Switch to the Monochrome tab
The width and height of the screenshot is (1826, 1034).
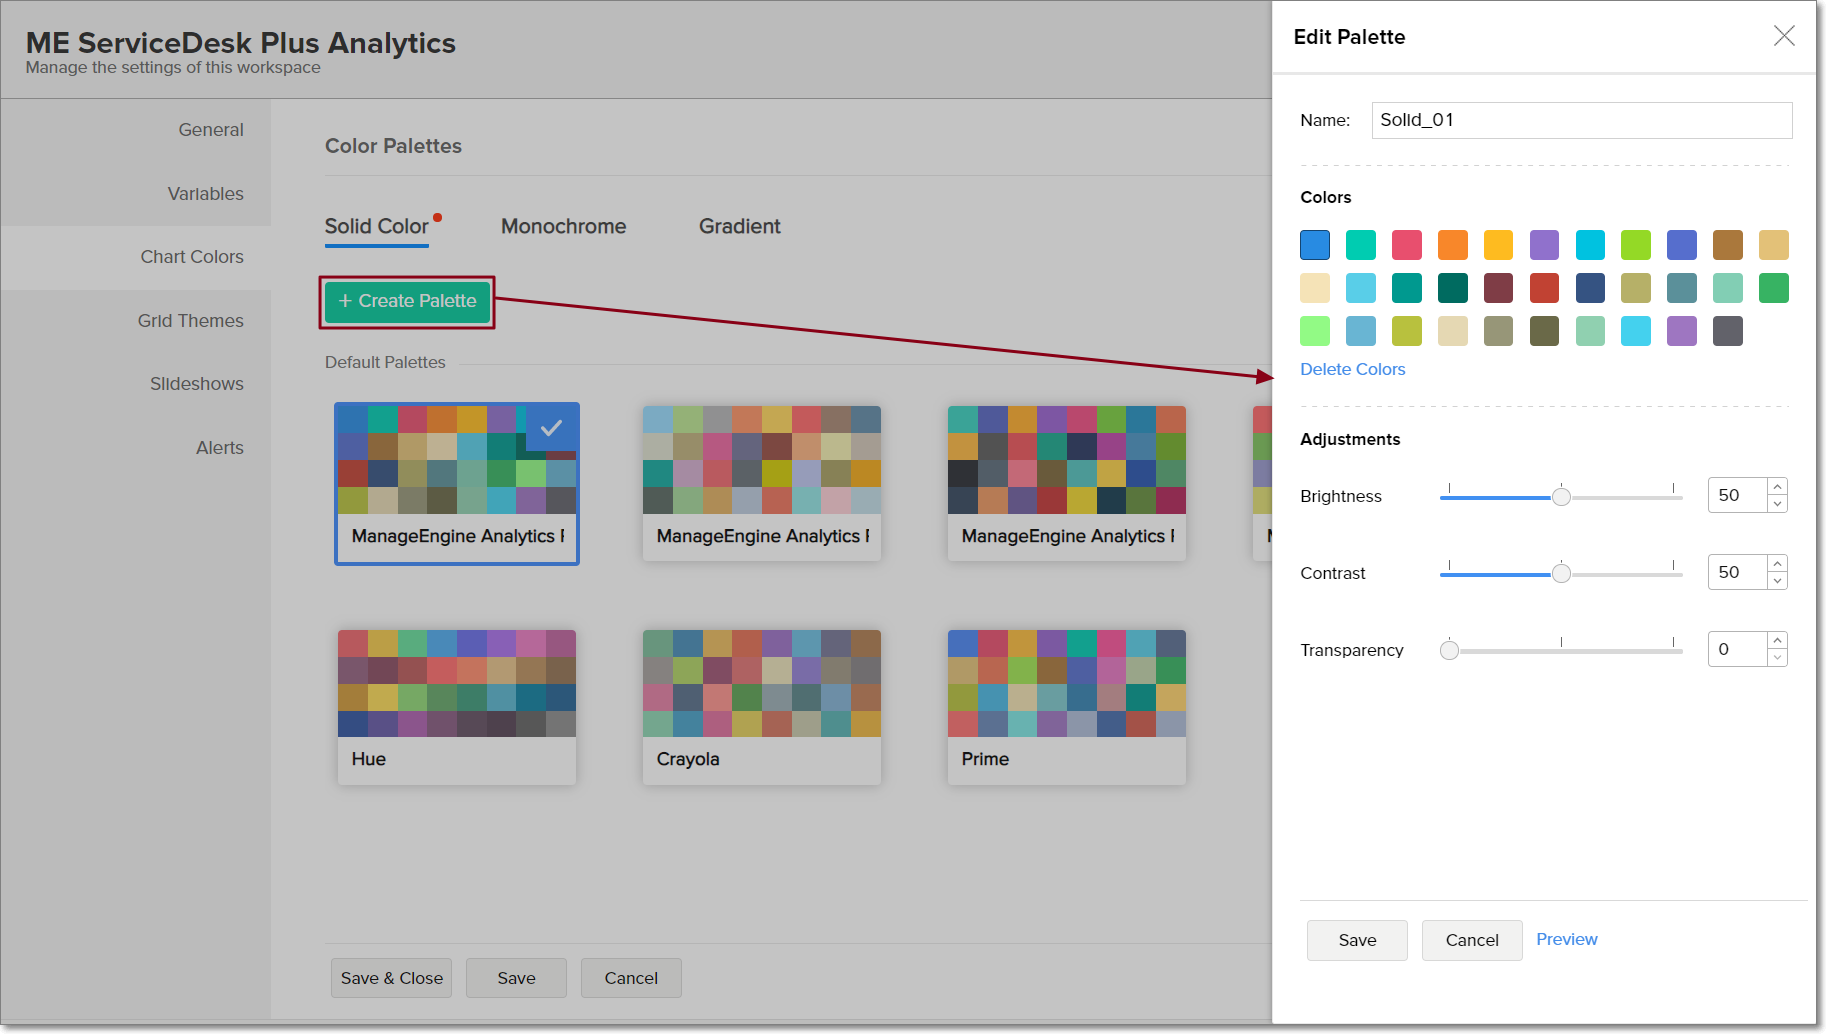click(x=563, y=227)
